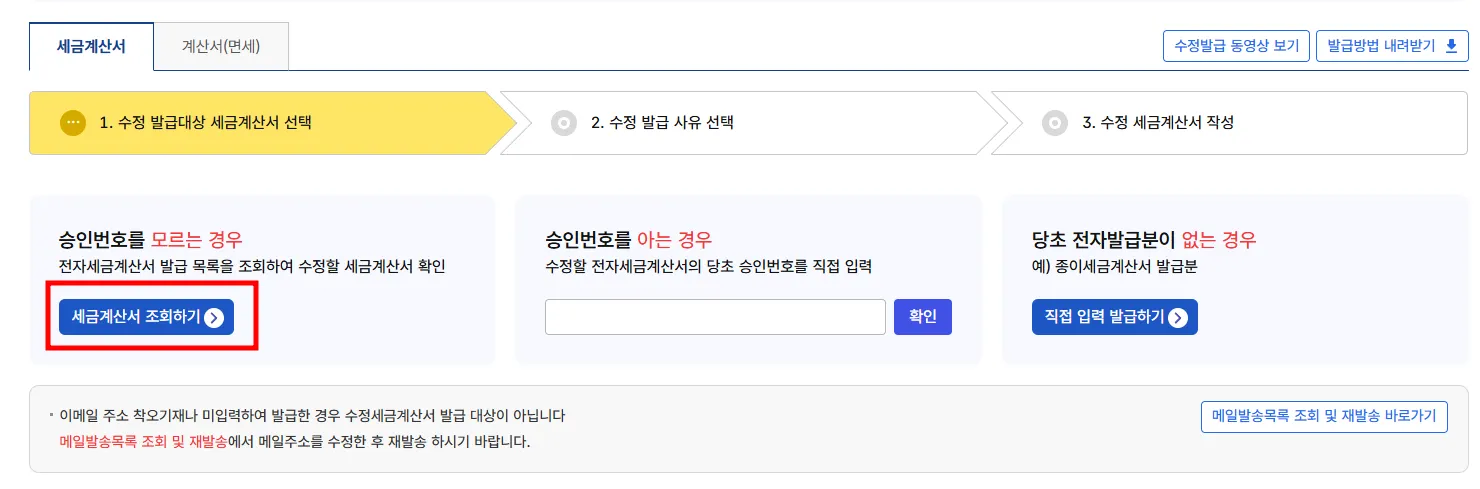Open the 계산서(면세) tab
The image size is (1480, 489).
(221, 46)
